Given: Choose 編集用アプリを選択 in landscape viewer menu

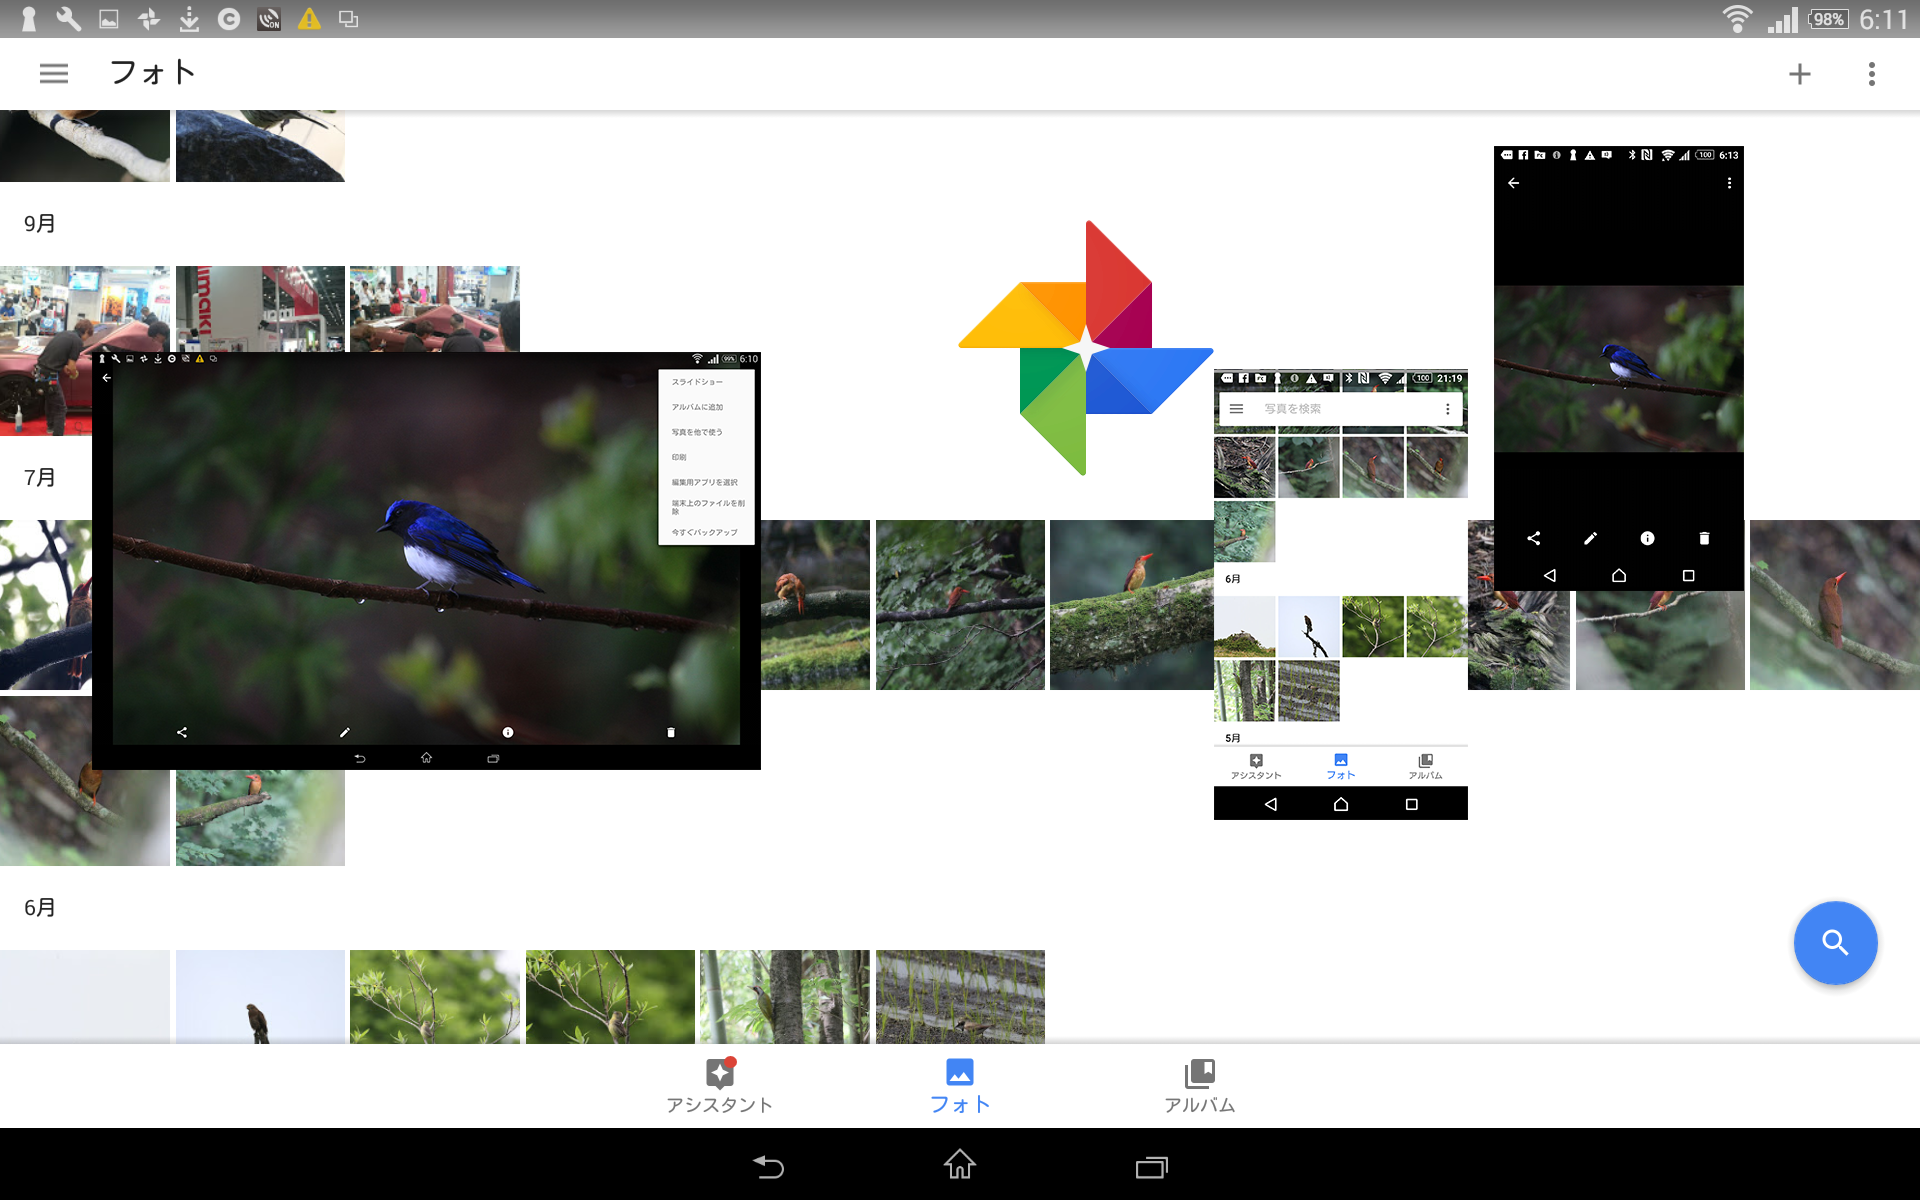Looking at the screenshot, I should (x=706, y=482).
